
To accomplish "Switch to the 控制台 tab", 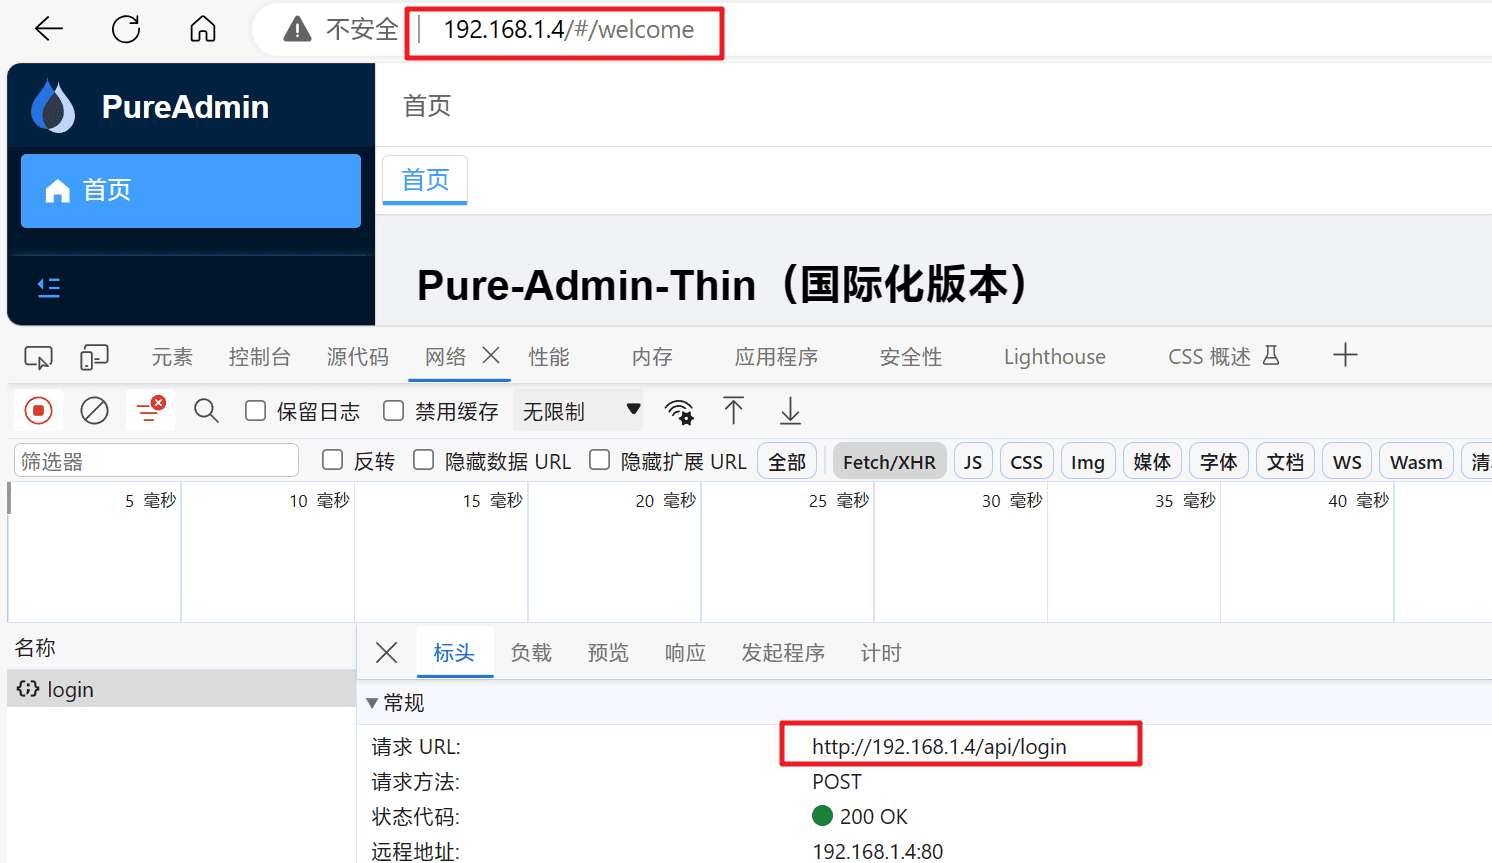I will 259,357.
